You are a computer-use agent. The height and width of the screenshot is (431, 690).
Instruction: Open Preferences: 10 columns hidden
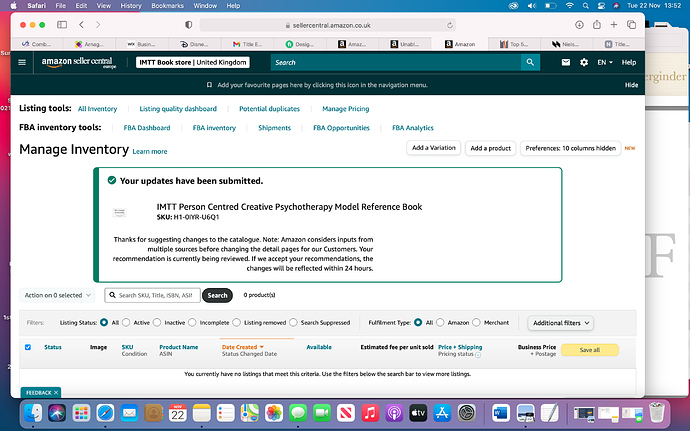pyautogui.click(x=570, y=148)
